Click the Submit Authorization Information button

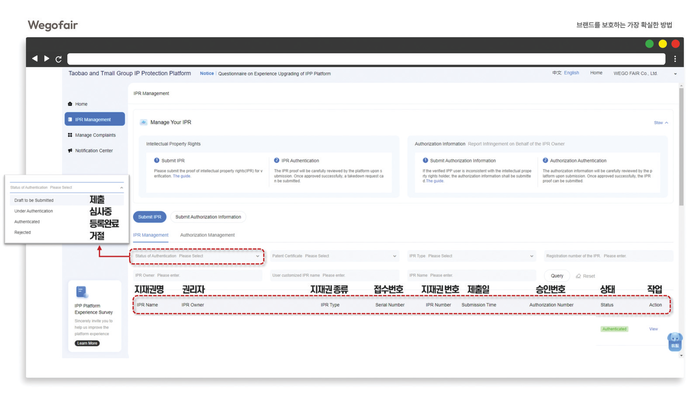[208, 217]
